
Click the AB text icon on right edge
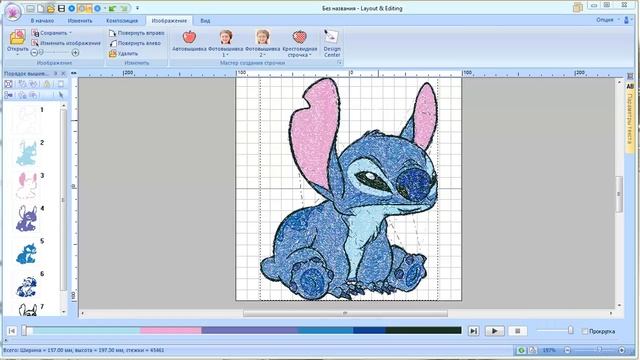[x=630, y=86]
